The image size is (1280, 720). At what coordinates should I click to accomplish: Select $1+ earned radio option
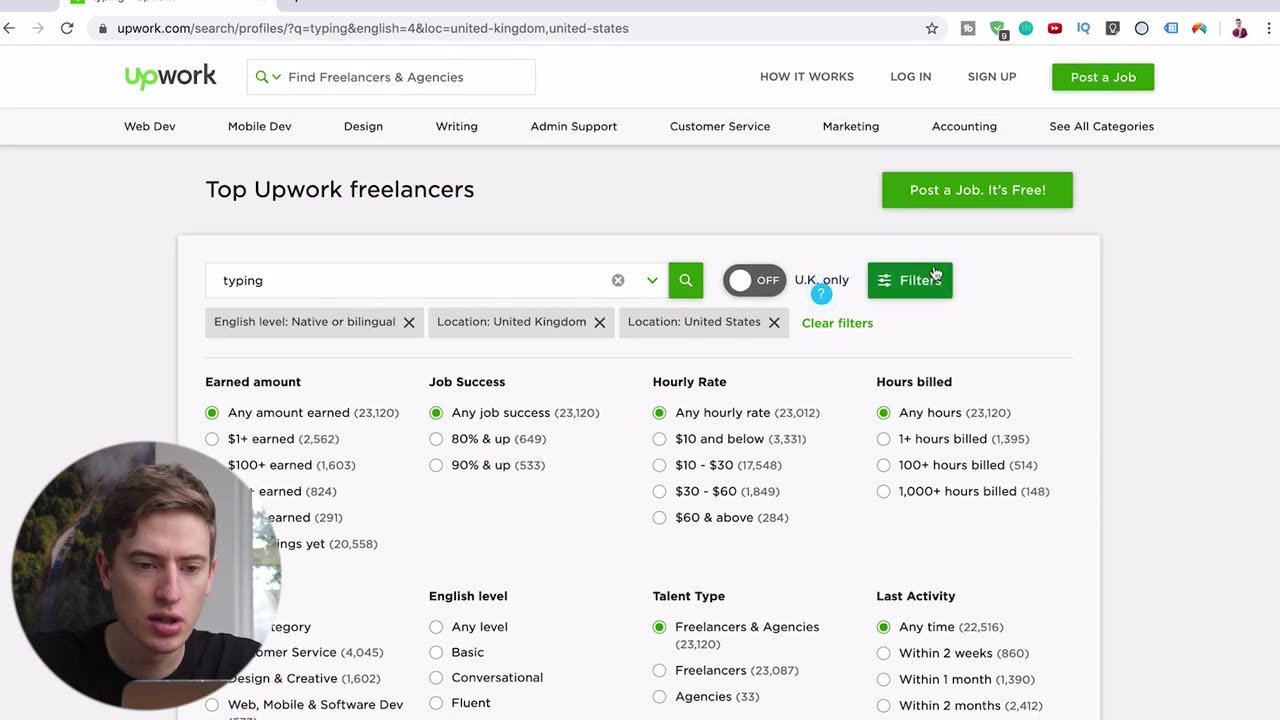pos(212,439)
